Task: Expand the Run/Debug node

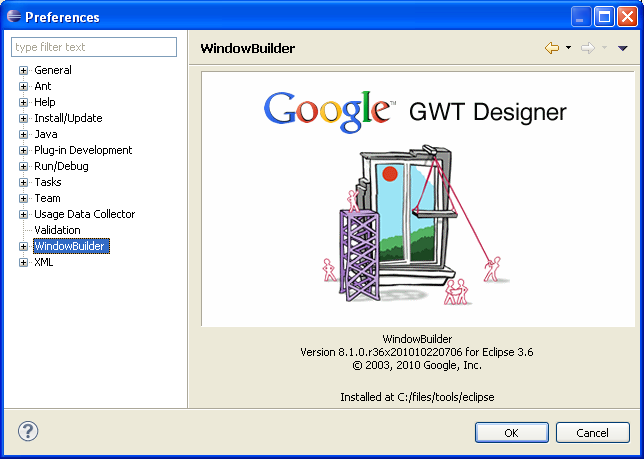Action: click(x=23, y=166)
